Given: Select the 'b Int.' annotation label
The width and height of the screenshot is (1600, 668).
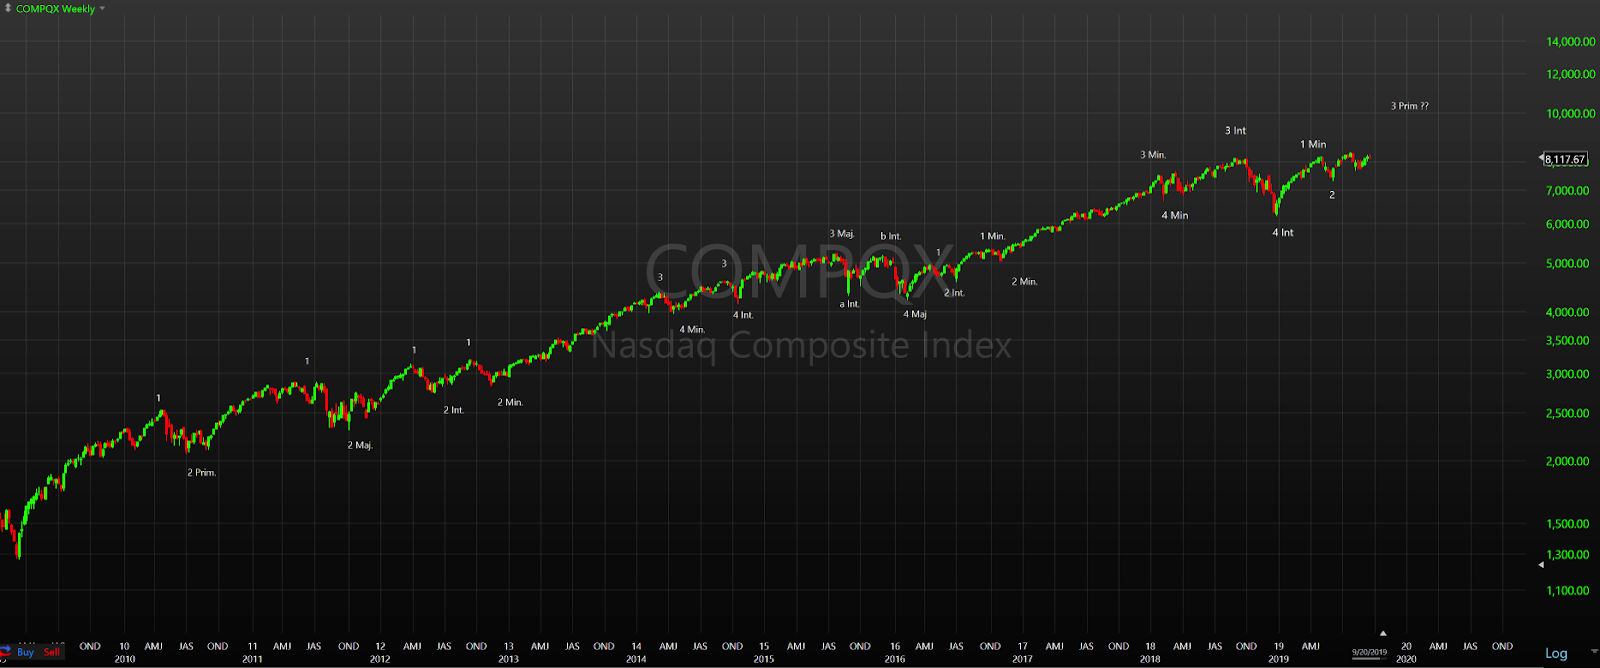Looking at the screenshot, I should tap(890, 237).
